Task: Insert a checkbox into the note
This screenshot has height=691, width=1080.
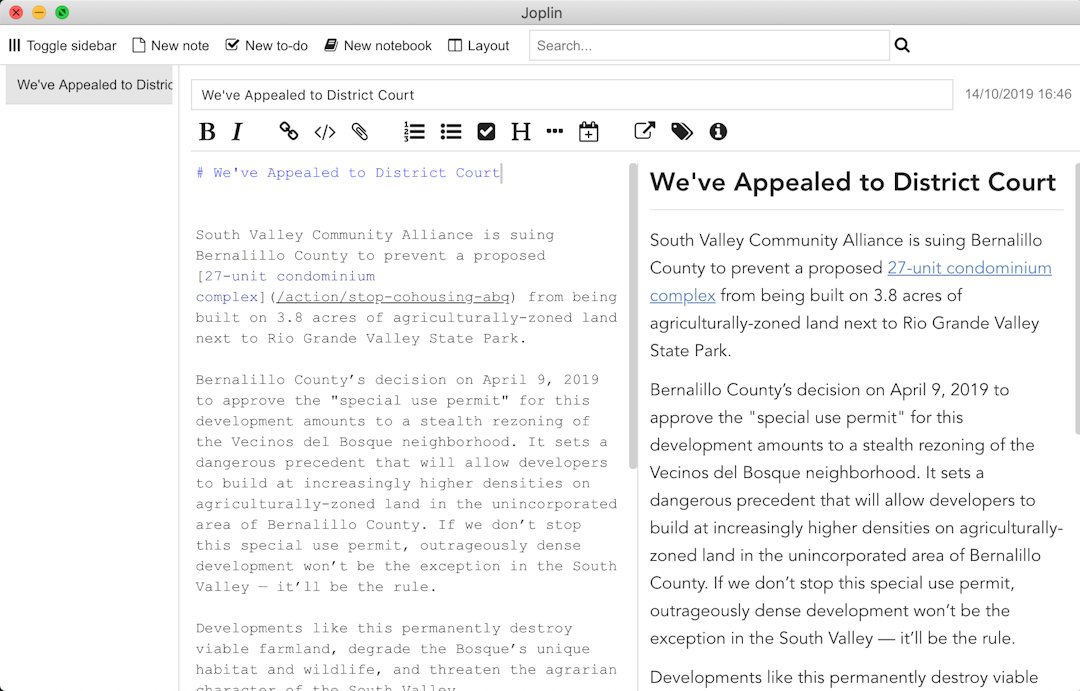Action: (486, 131)
